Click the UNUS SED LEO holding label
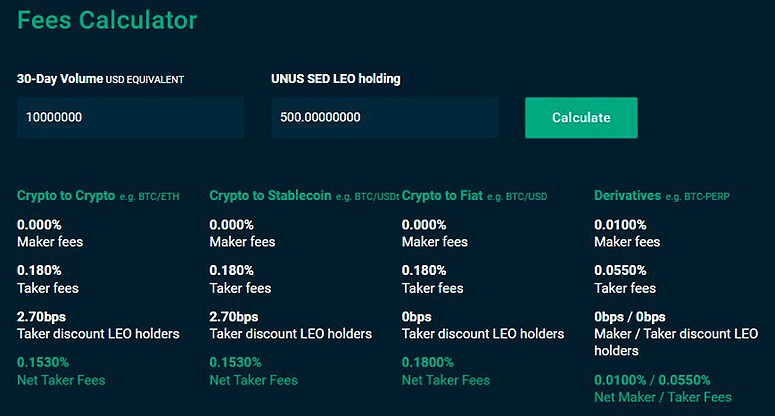Screen dimensions: 775x416 click(342, 78)
